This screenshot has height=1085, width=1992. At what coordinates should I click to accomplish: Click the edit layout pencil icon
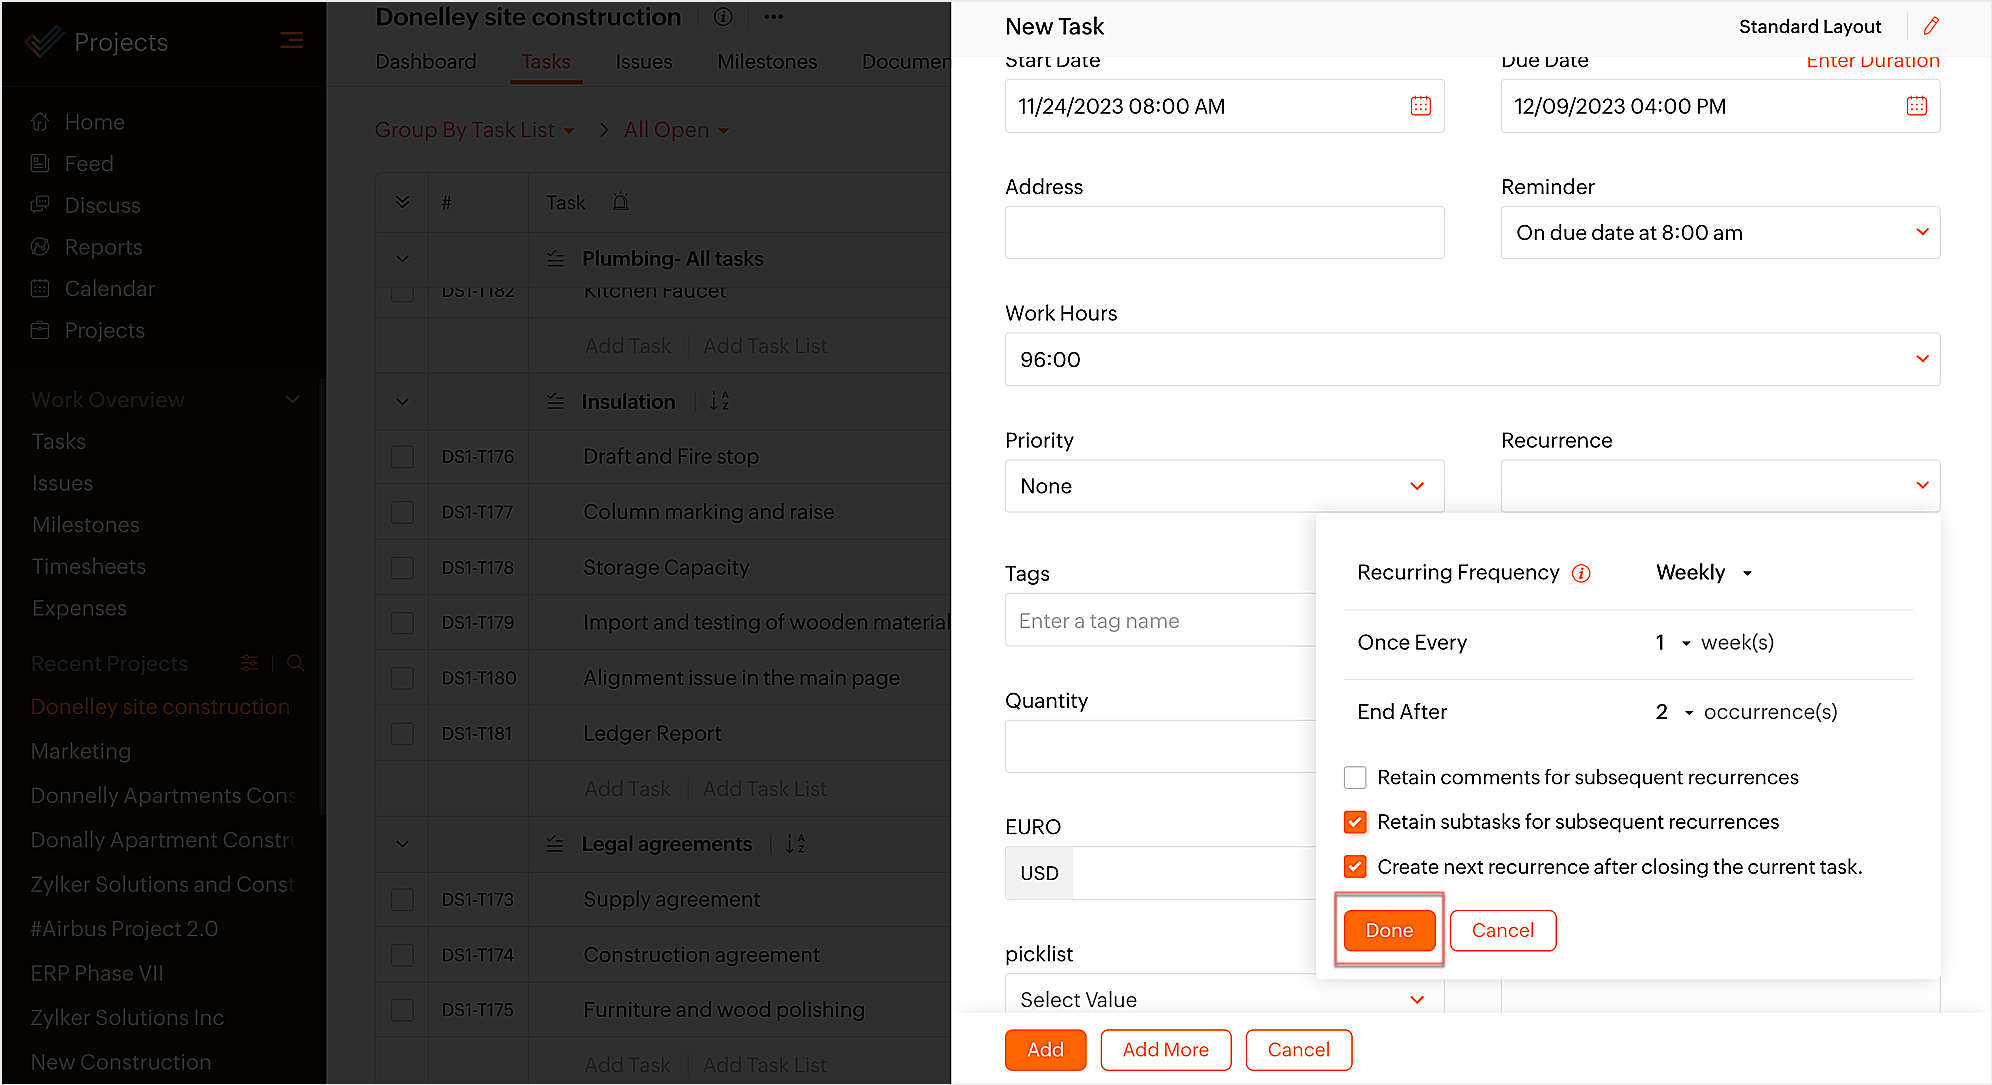point(1931,26)
